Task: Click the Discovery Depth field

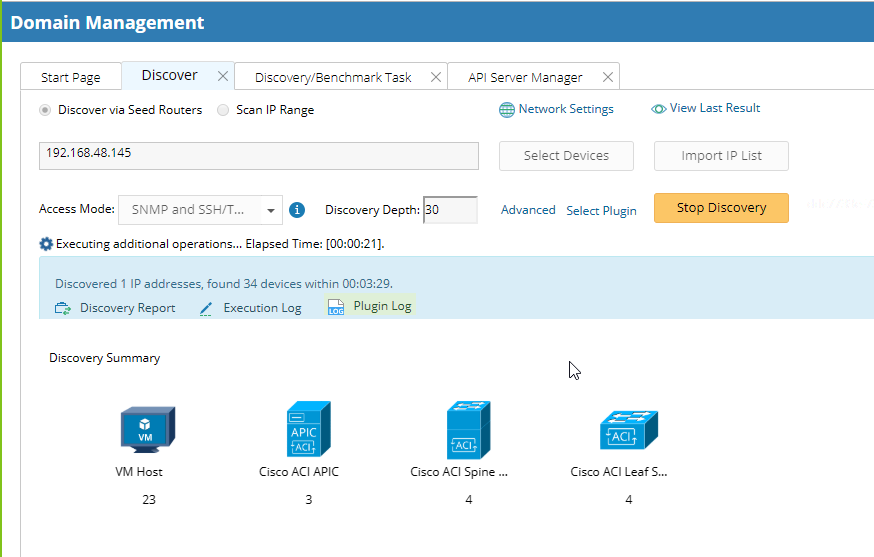Action: coord(450,210)
